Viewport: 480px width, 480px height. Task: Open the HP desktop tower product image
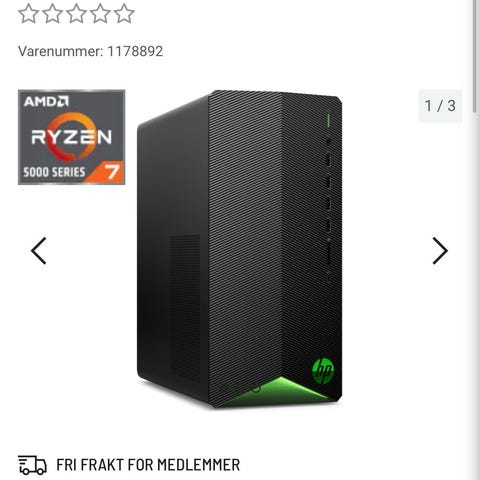240,249
